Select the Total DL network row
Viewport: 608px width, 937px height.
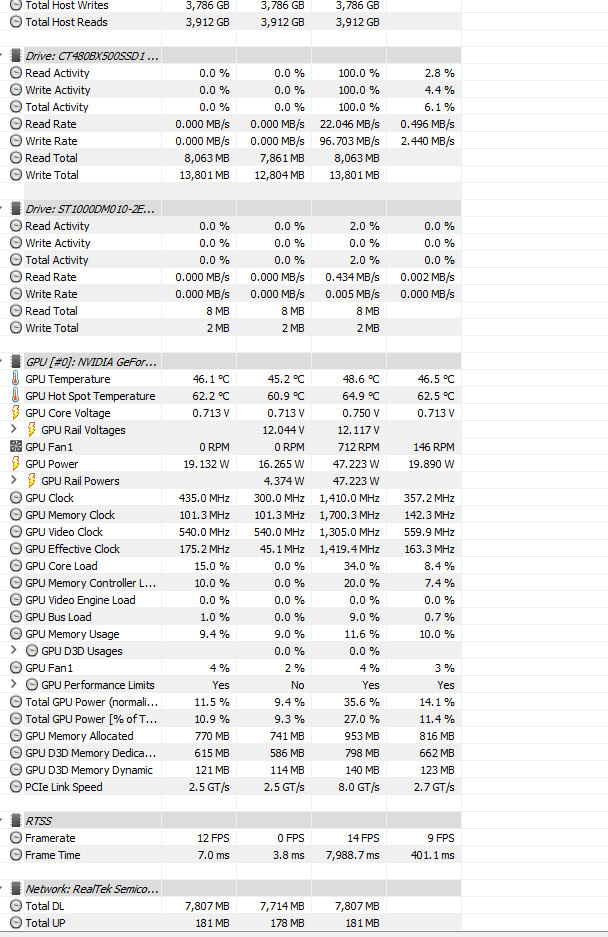44,905
